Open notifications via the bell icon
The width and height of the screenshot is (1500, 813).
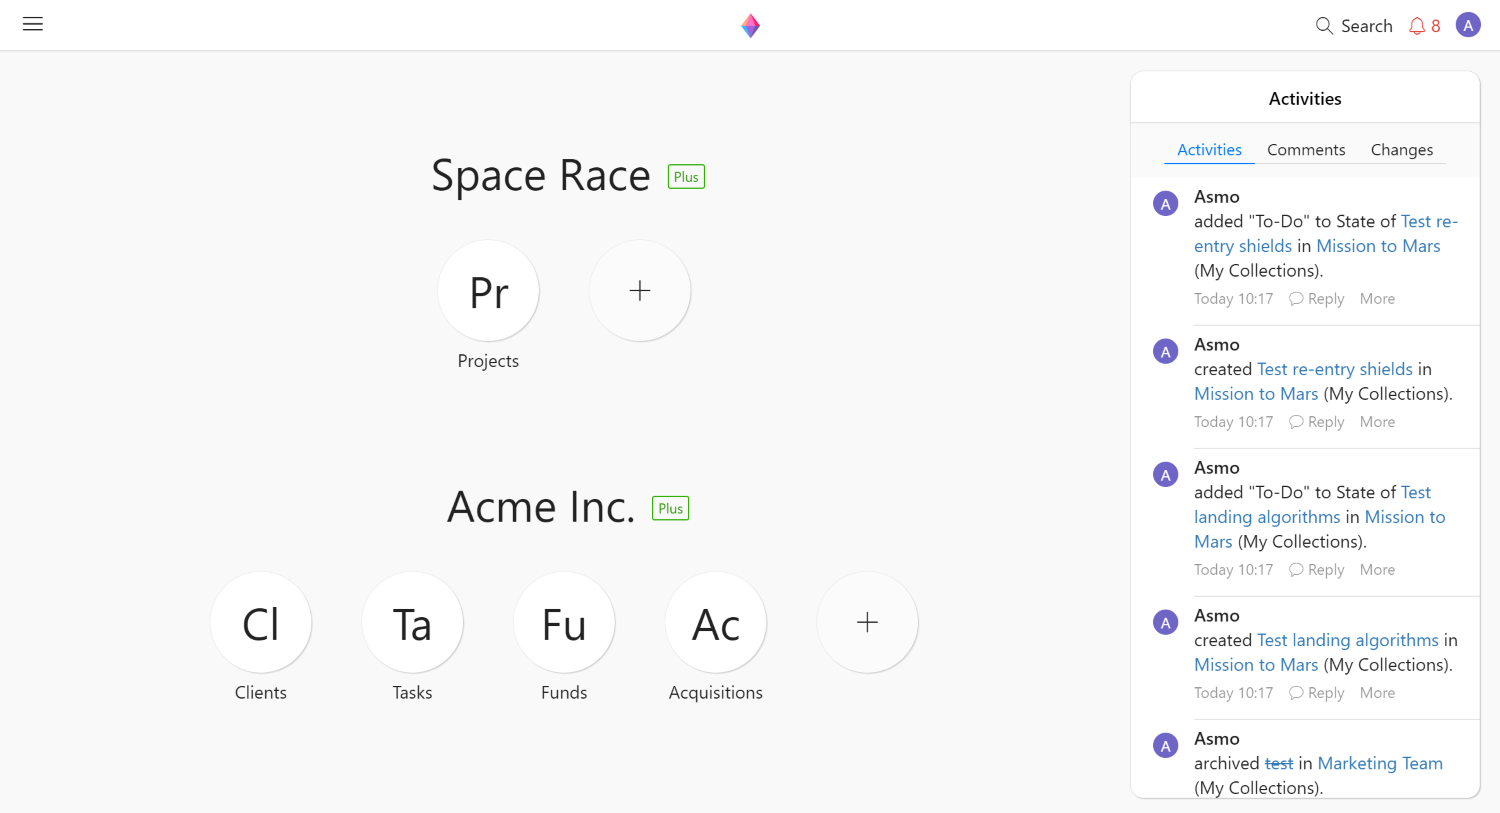pyautogui.click(x=1417, y=25)
